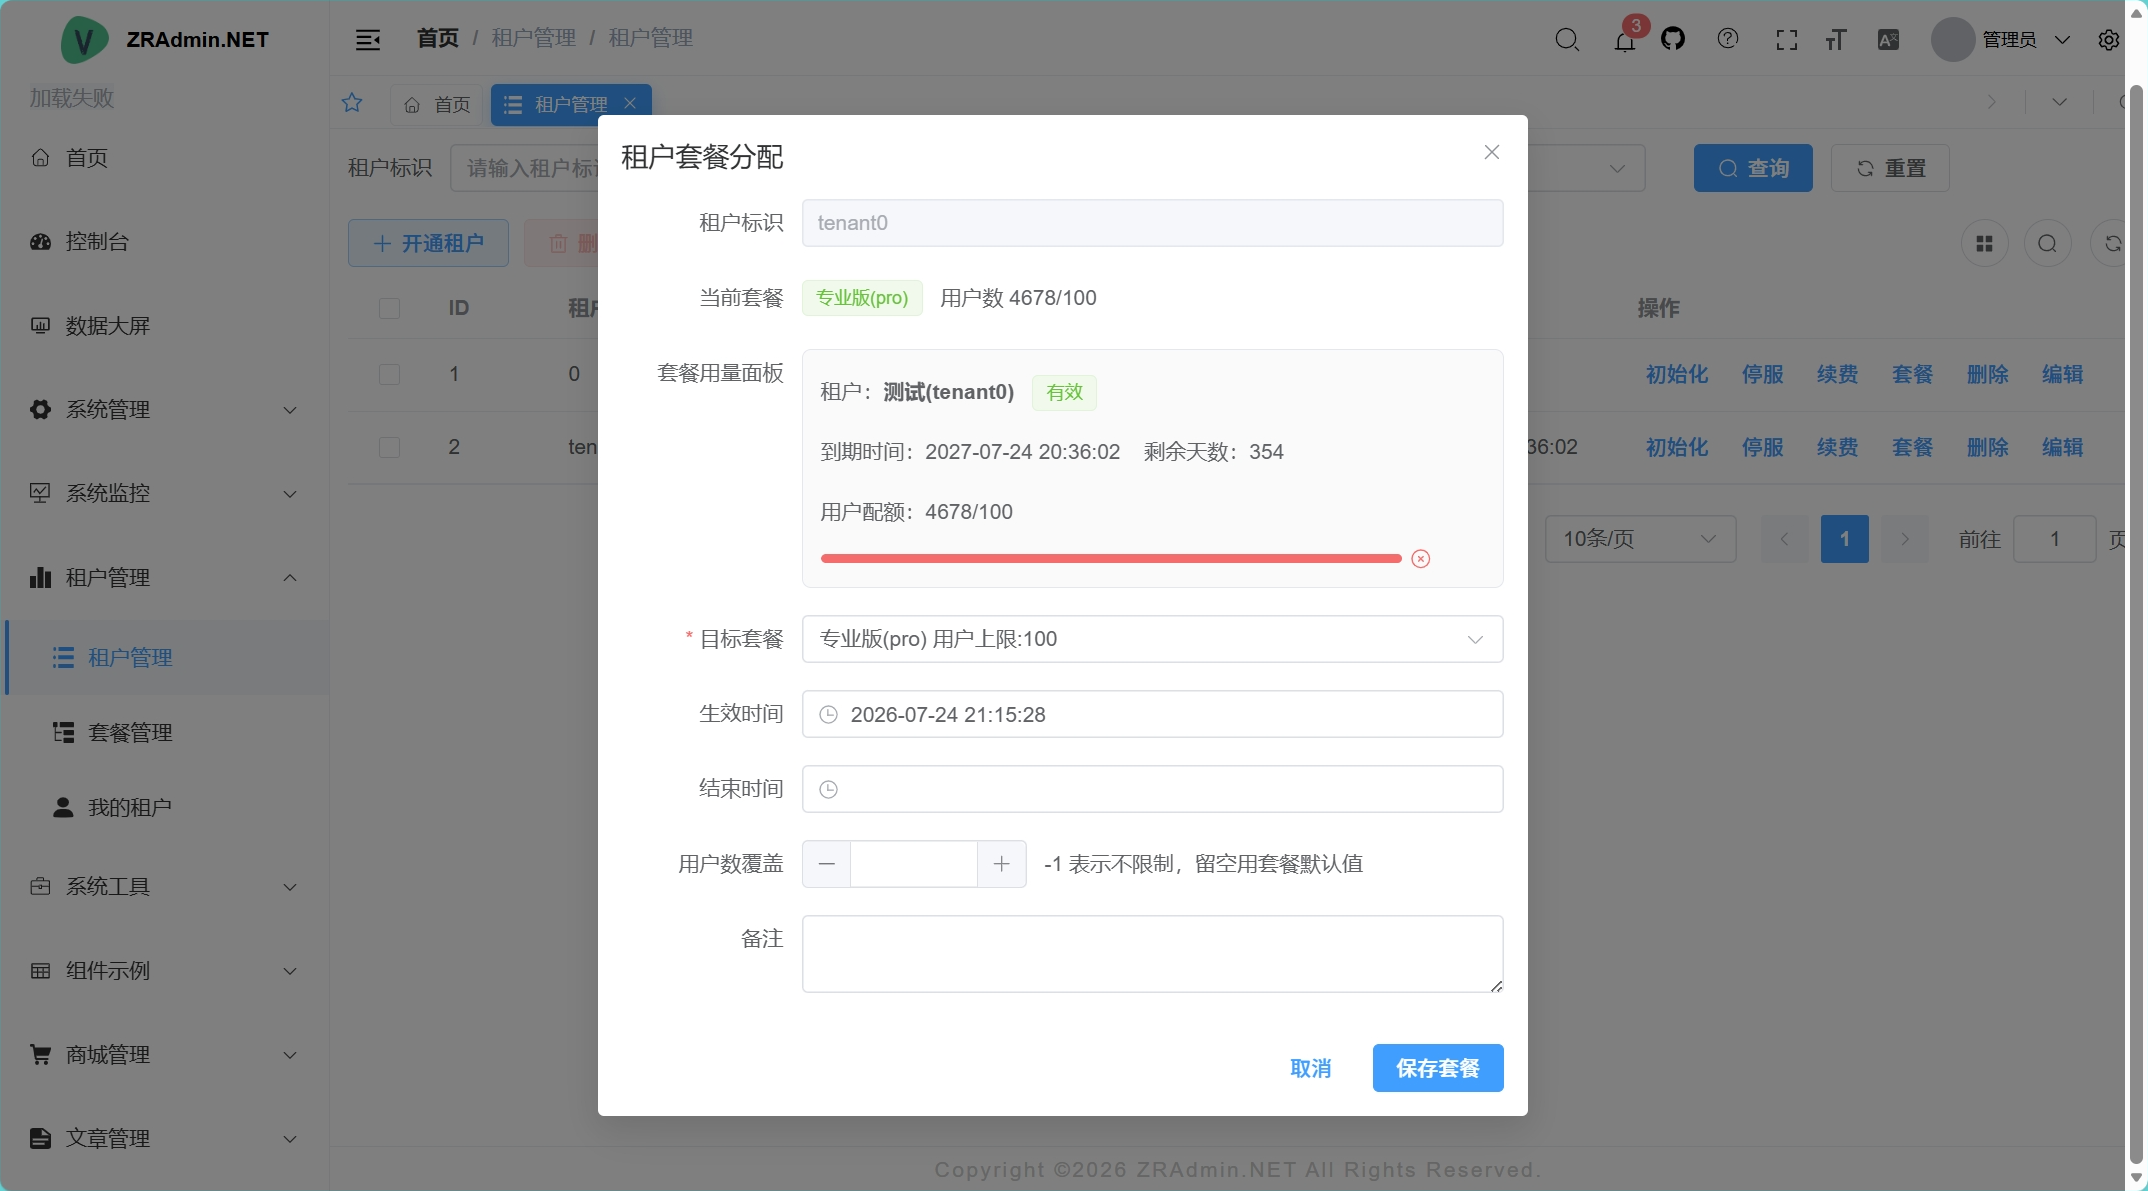Toggle fullscreen mode icon

tap(1787, 40)
